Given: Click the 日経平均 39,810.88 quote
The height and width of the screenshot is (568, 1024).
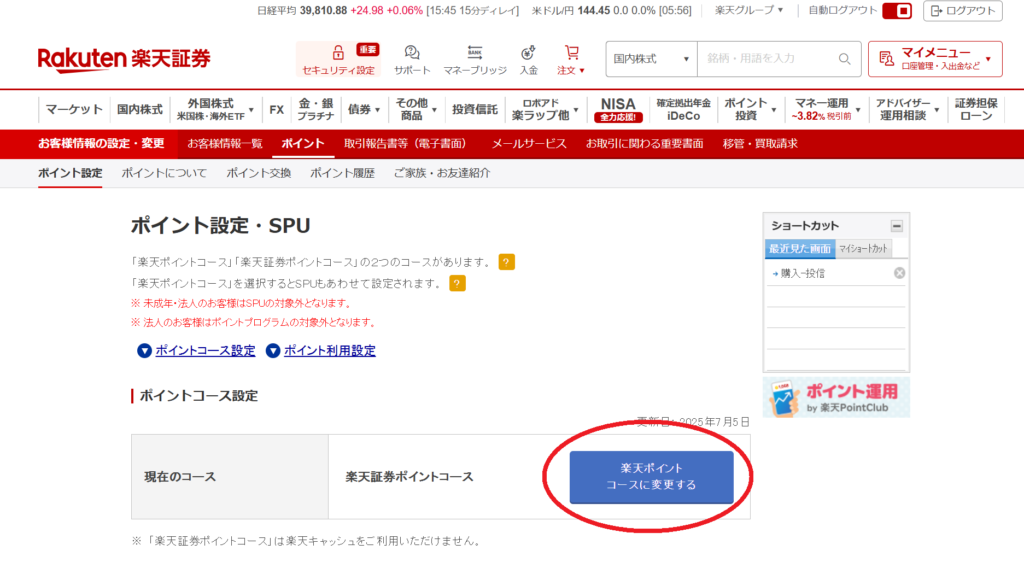Looking at the screenshot, I should (x=388, y=10).
